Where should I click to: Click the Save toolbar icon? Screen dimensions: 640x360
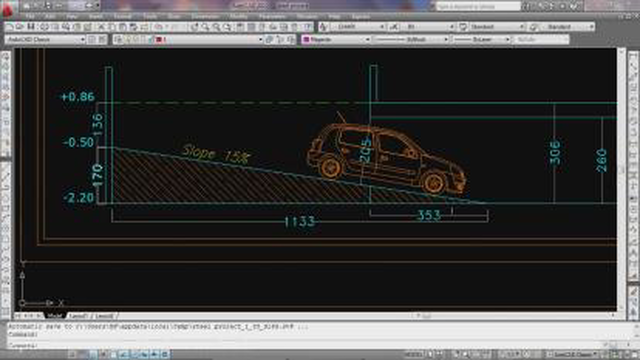tap(31, 27)
